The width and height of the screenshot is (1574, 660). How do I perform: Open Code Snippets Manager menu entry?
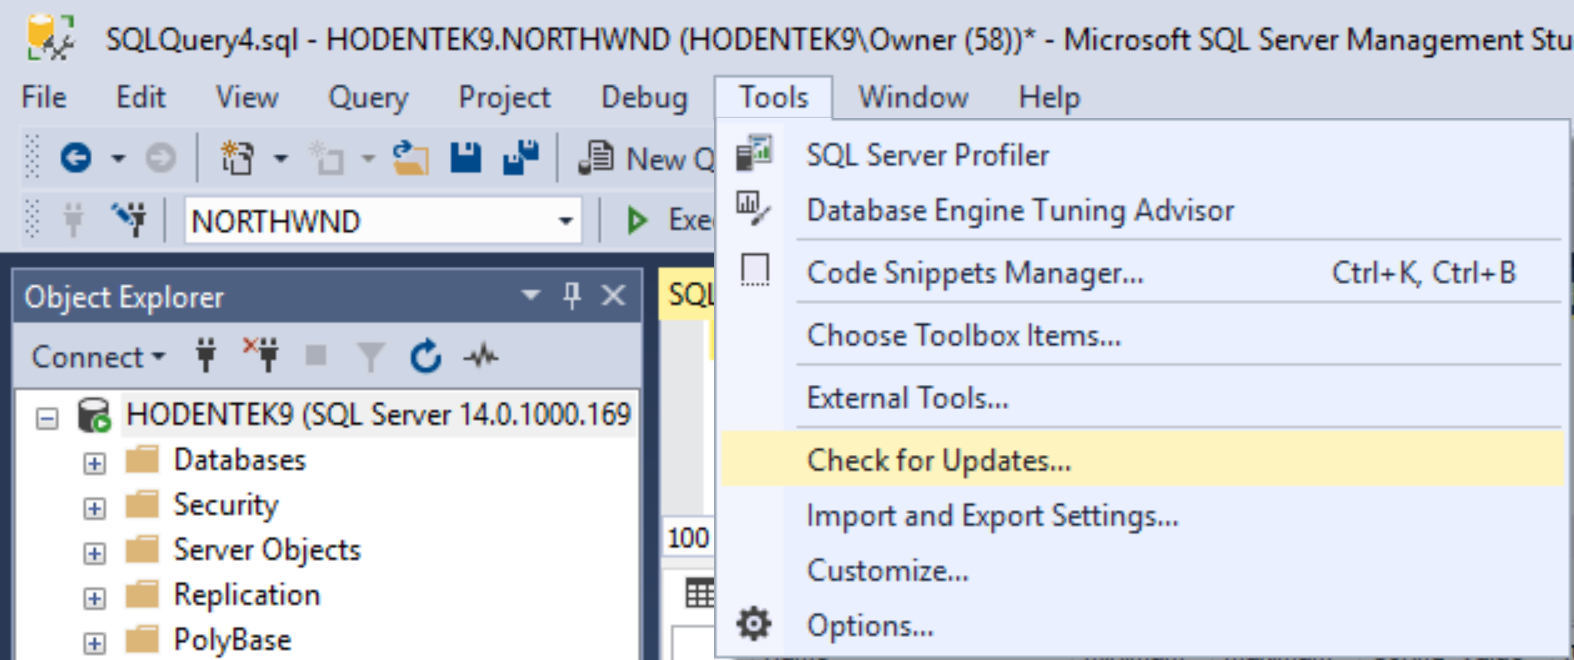click(x=1142, y=272)
